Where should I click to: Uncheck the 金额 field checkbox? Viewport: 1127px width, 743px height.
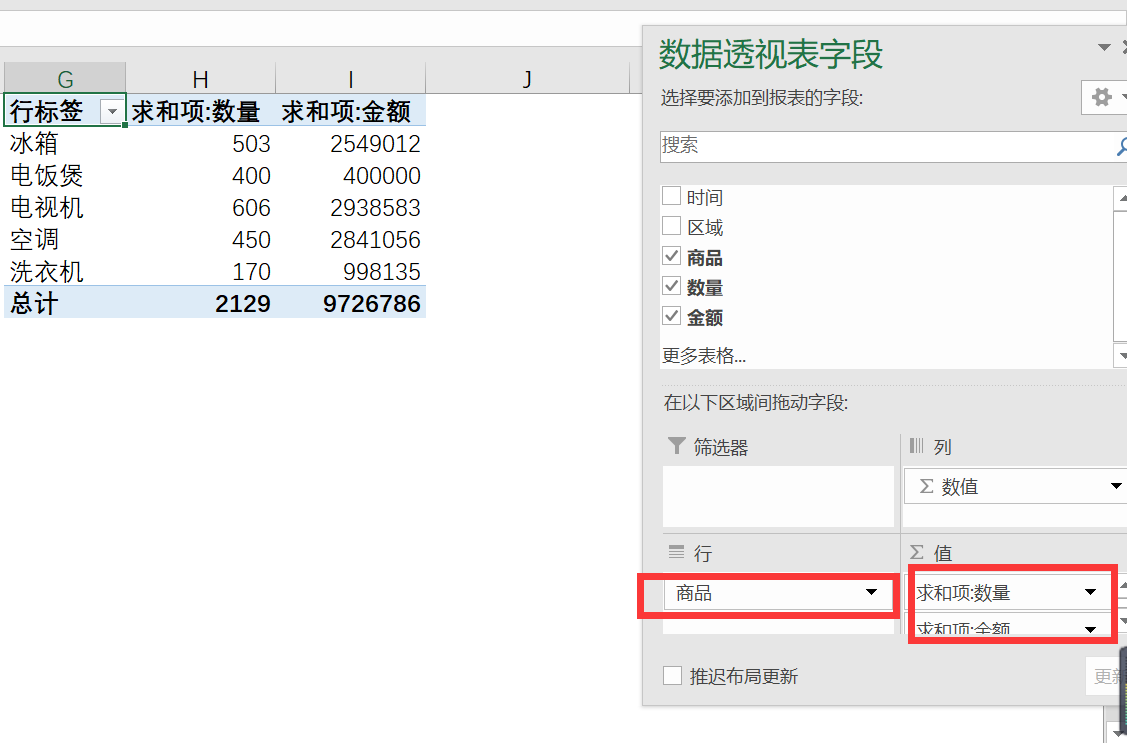point(671,316)
